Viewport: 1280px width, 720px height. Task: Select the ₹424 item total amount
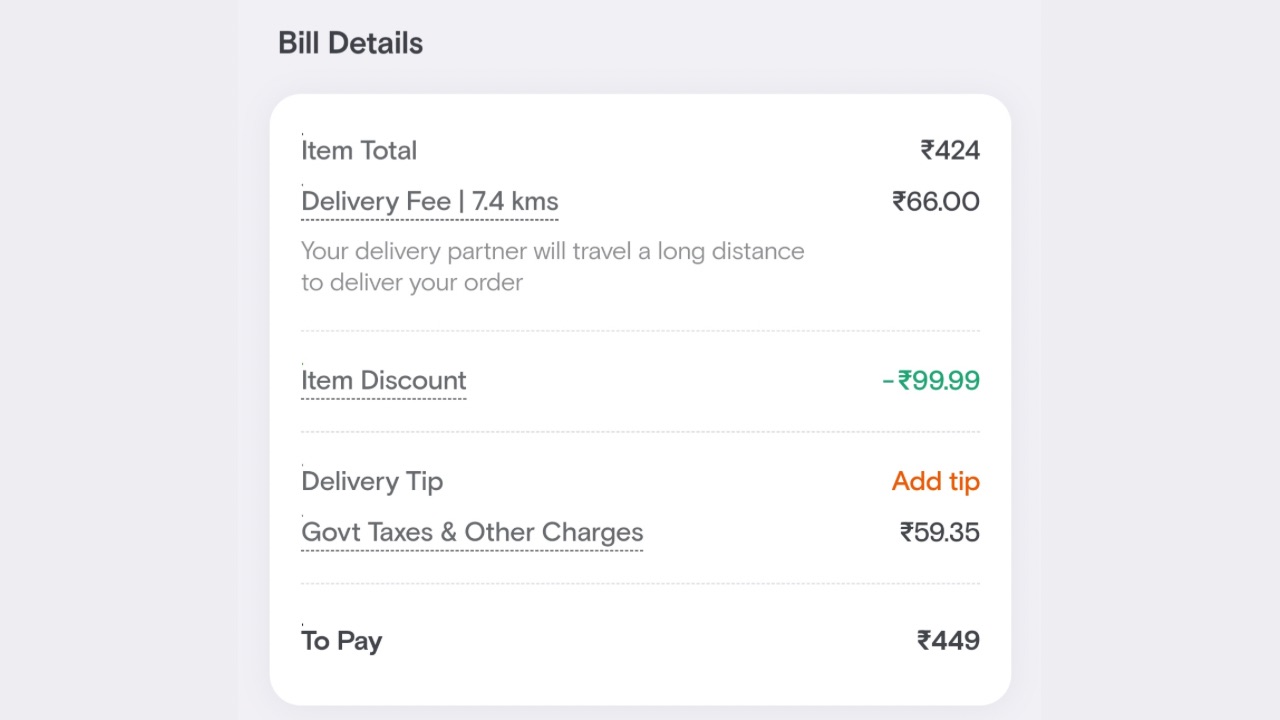950,151
